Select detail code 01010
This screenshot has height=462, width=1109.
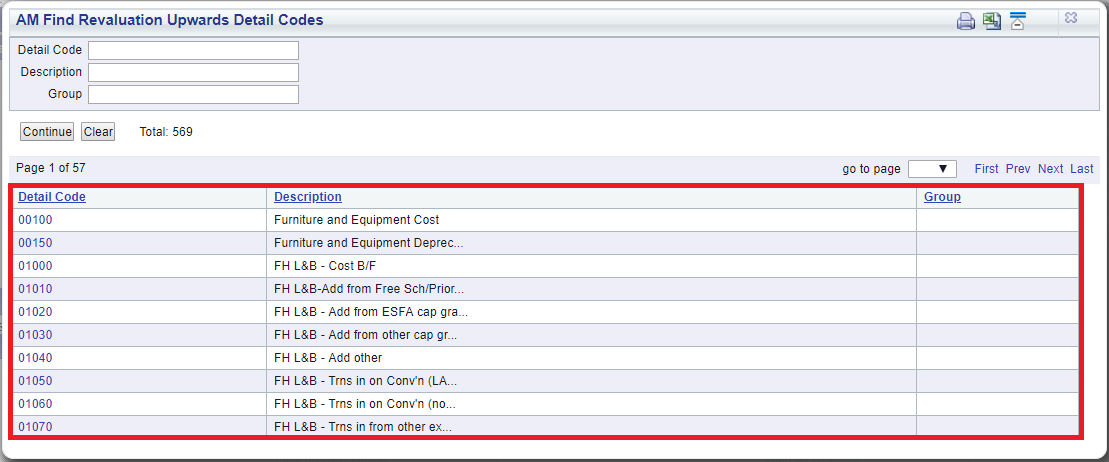(35, 289)
